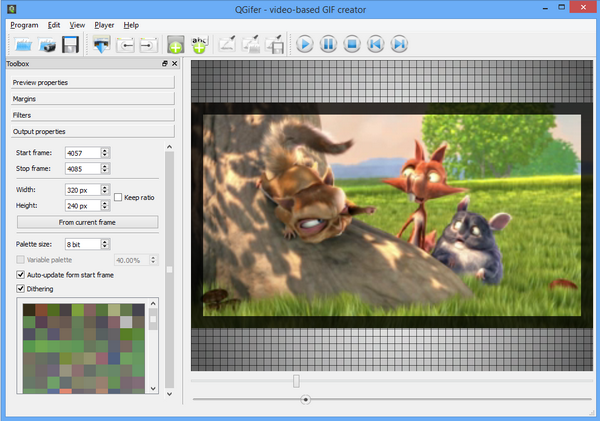Uncheck Auto-update form start frame
The width and height of the screenshot is (600, 421).
[22, 274]
